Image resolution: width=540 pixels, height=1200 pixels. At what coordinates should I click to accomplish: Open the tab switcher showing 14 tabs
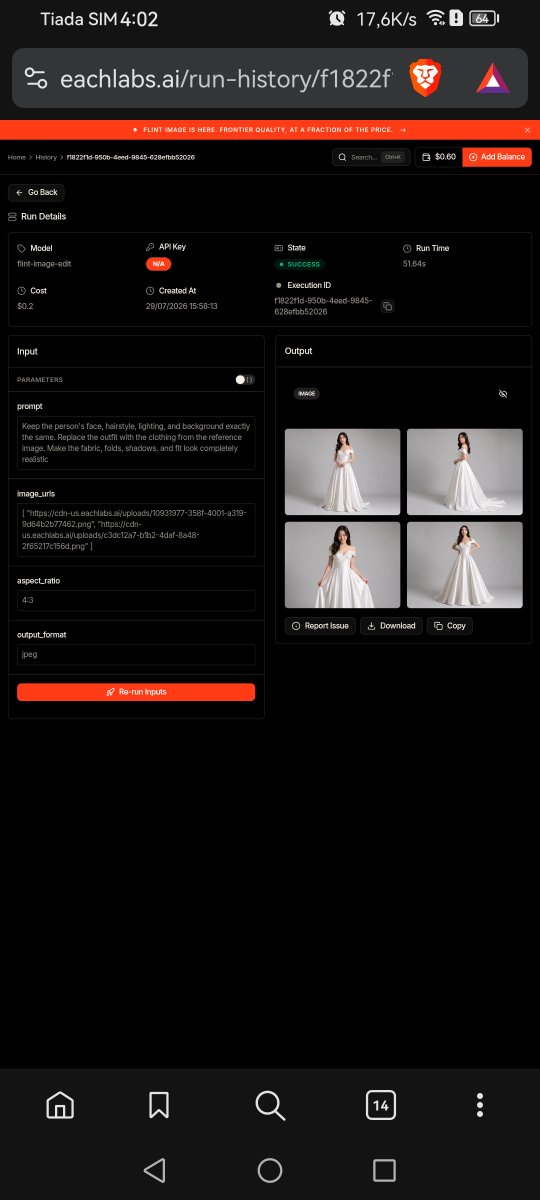pyautogui.click(x=380, y=1105)
